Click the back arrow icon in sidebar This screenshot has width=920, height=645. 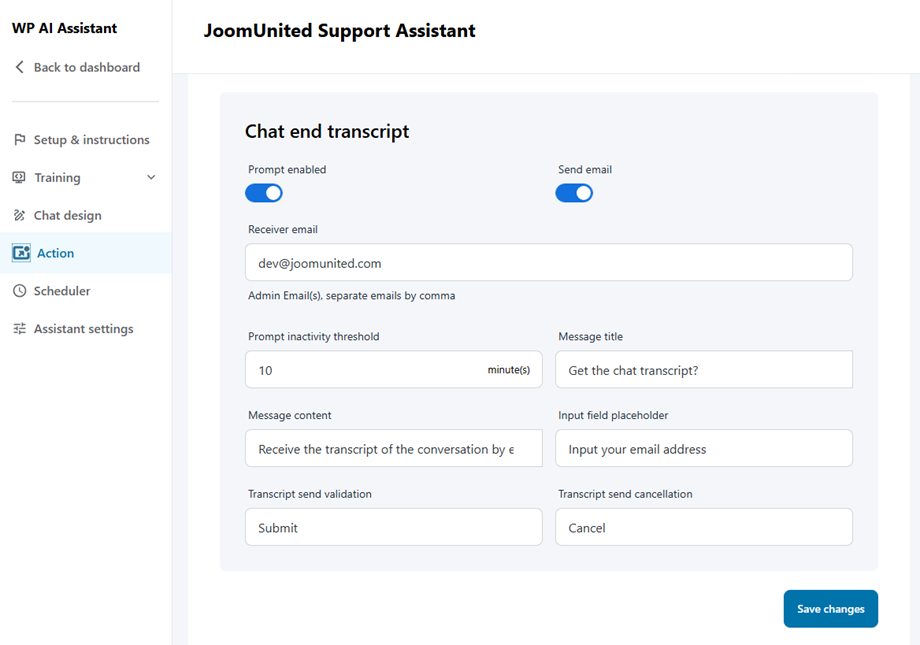coord(20,68)
